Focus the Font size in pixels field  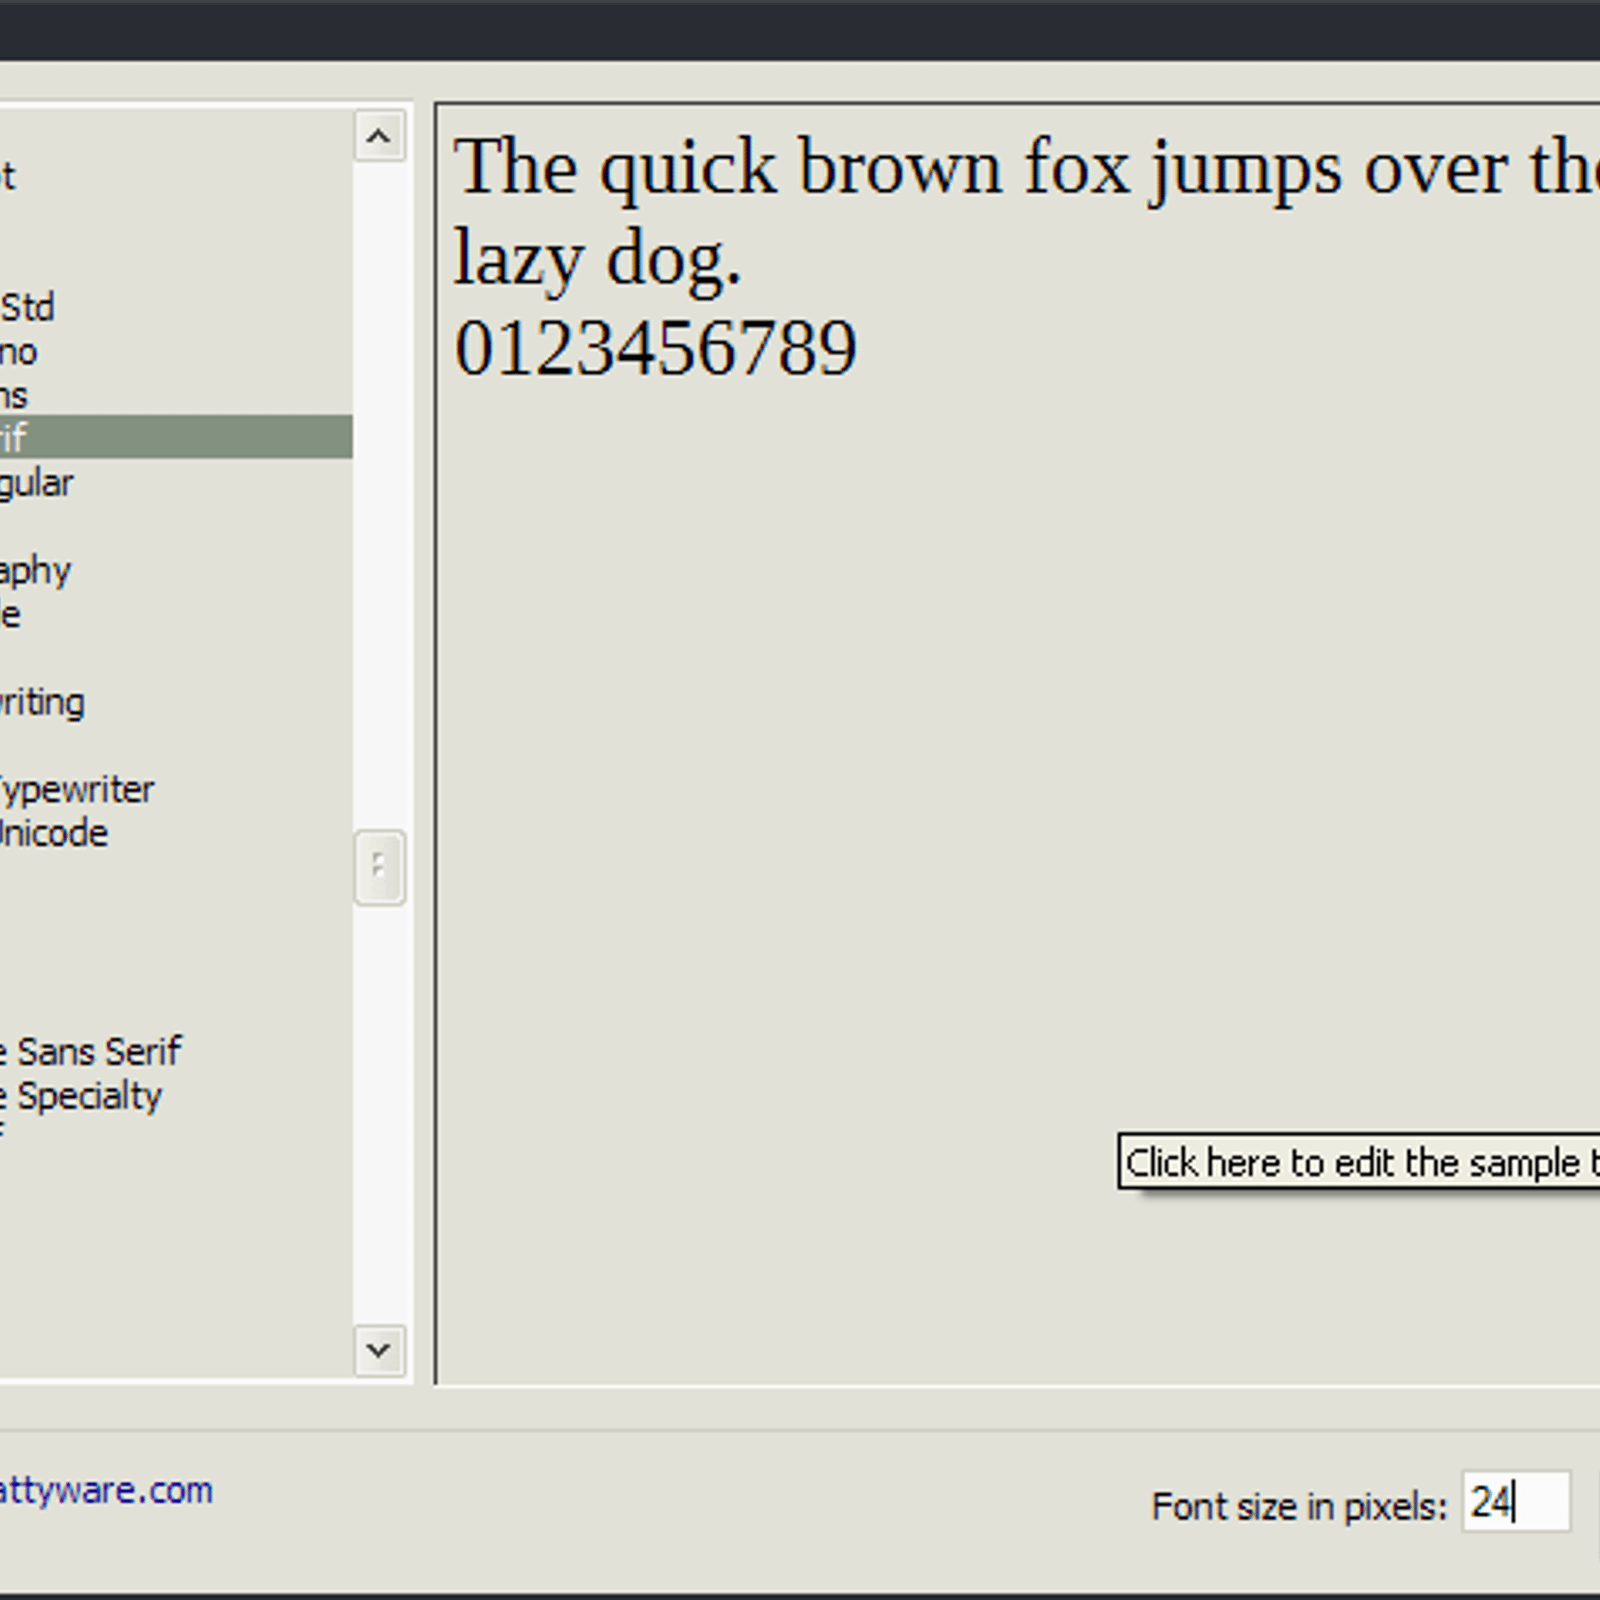pyautogui.click(x=1515, y=1502)
